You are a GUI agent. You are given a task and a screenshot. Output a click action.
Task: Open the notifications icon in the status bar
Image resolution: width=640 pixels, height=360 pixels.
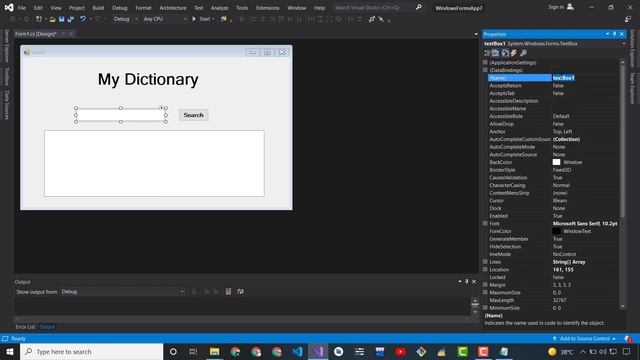coord(628,339)
